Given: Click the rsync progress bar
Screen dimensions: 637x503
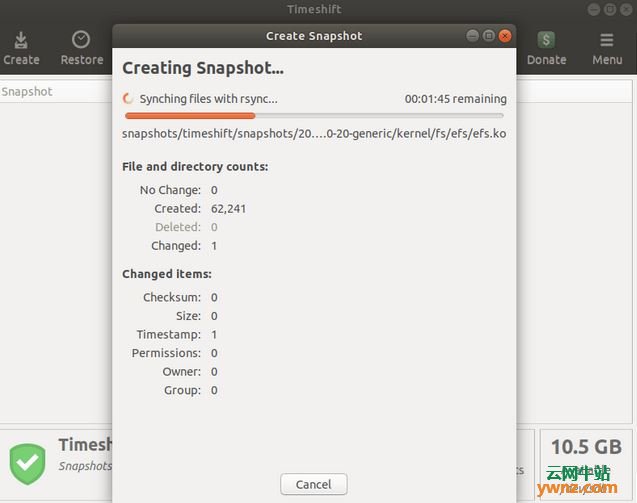Looking at the screenshot, I should click(x=314, y=116).
